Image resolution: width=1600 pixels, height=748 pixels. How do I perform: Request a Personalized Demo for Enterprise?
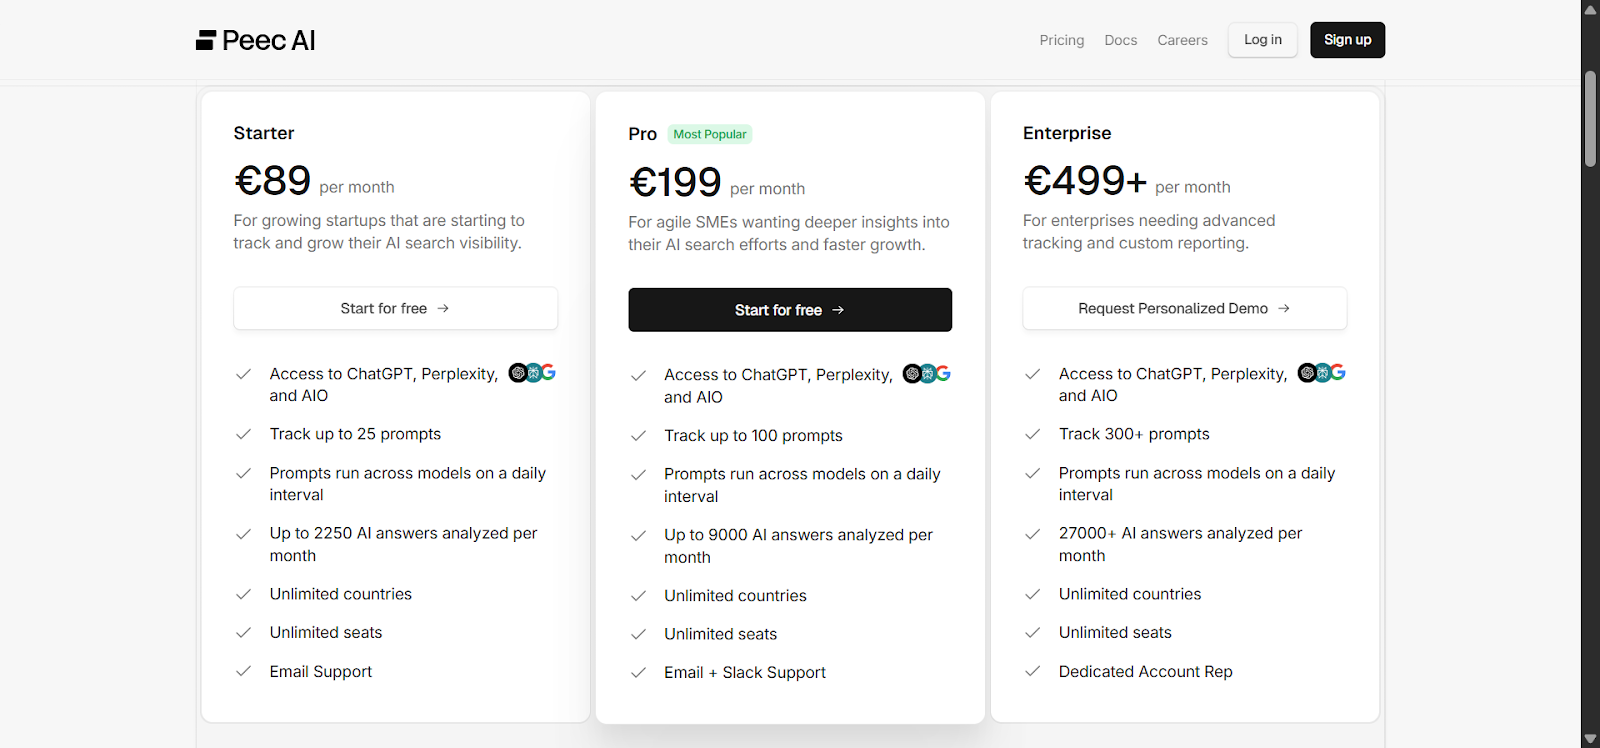1184,308
